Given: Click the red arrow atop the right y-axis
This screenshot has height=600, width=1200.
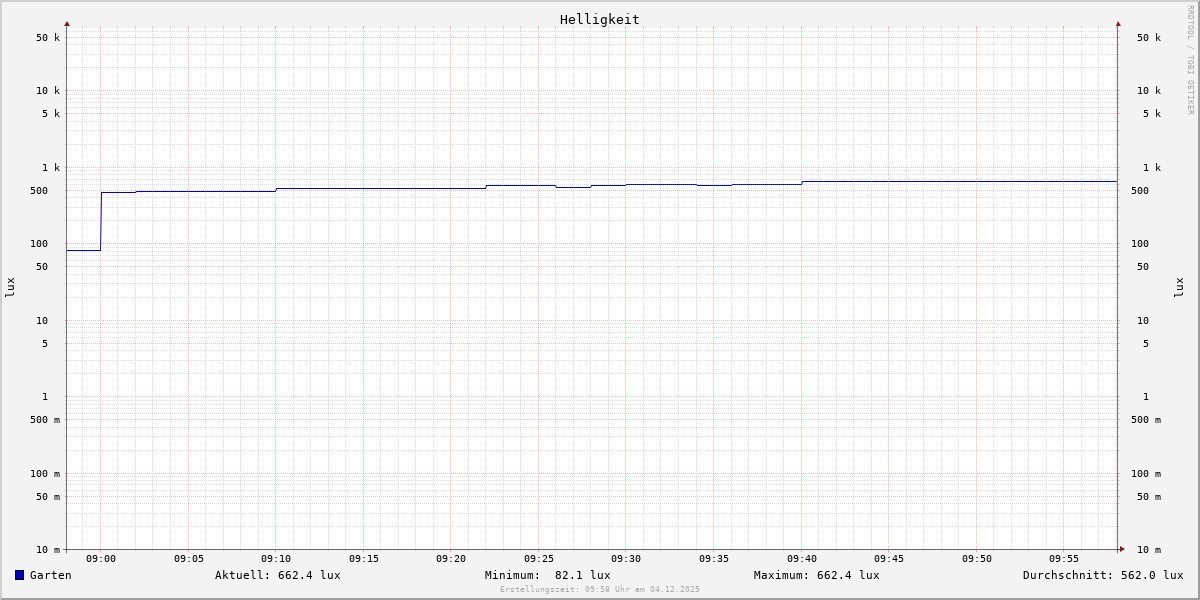Looking at the screenshot, I should (1118, 23).
